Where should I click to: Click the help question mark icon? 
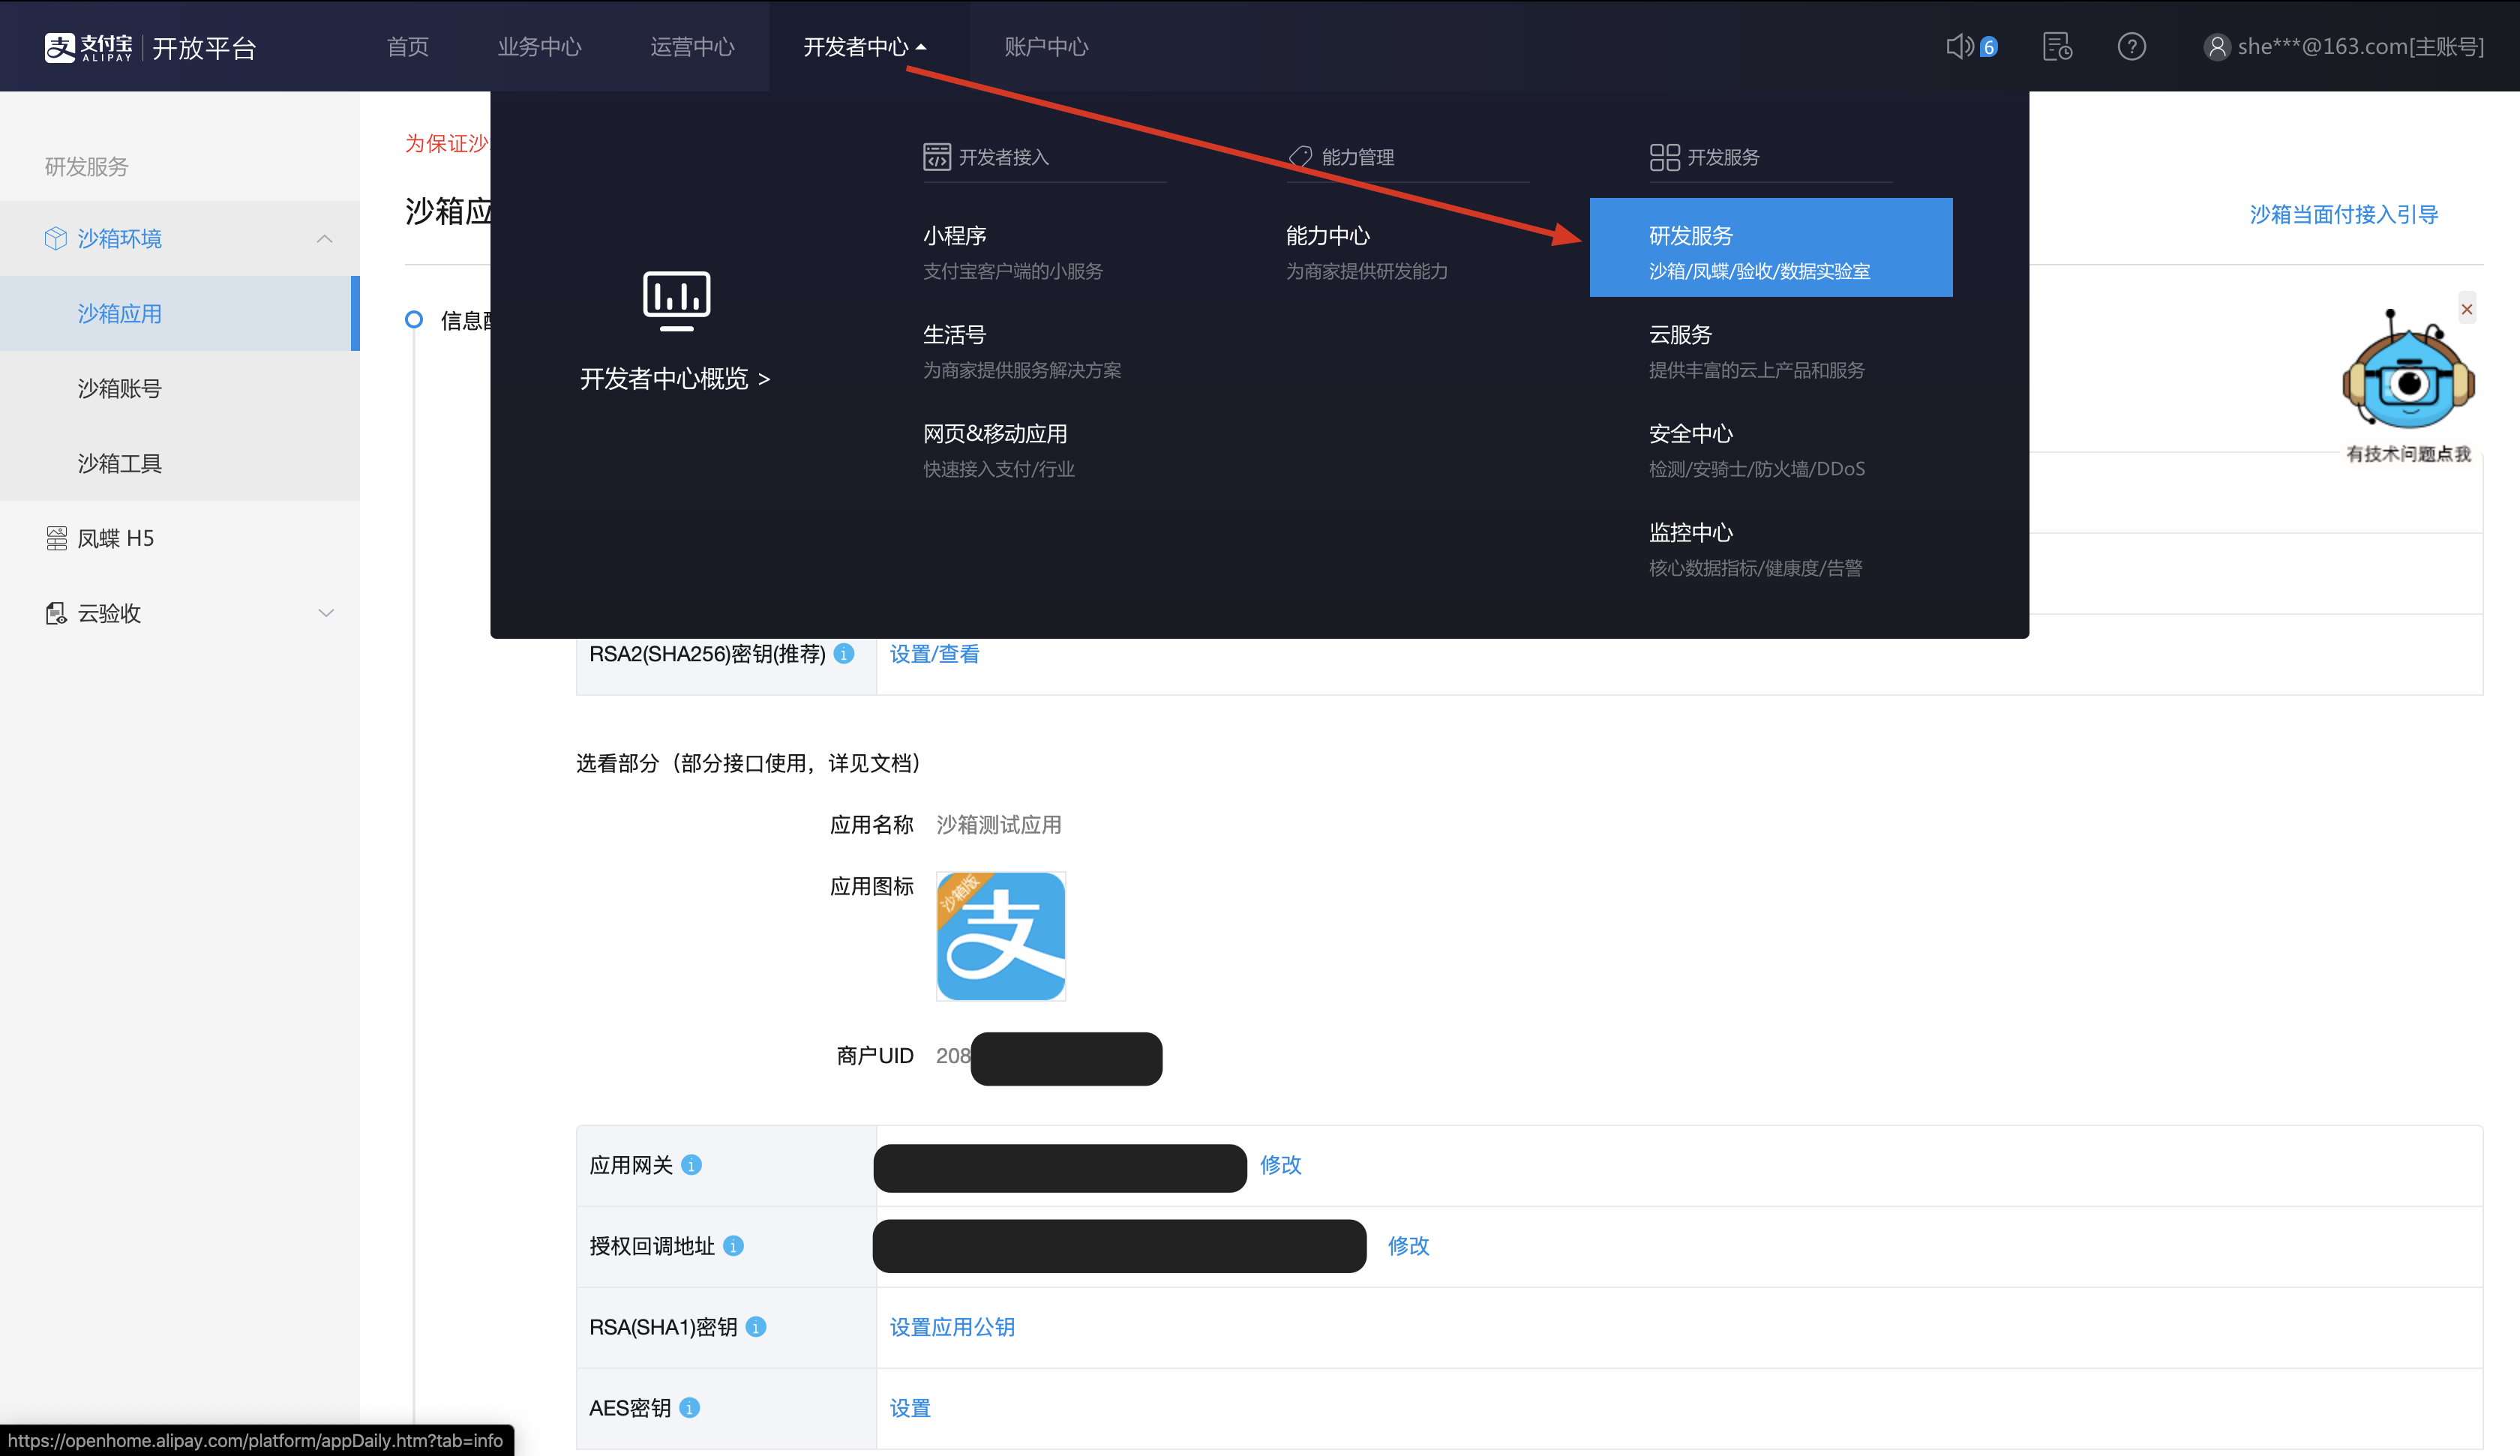click(2131, 46)
